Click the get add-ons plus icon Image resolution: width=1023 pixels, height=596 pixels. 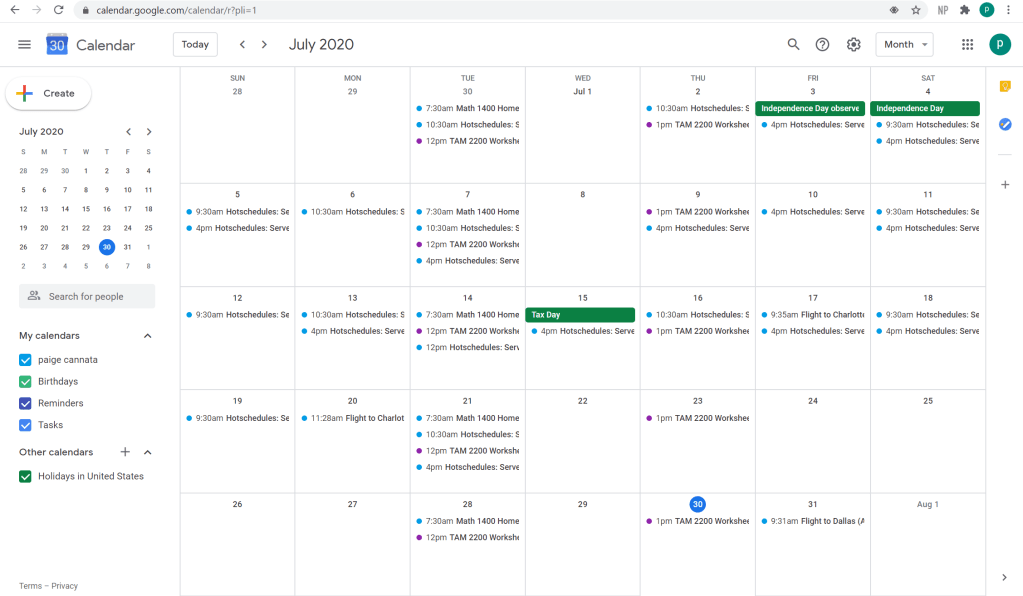1005,185
